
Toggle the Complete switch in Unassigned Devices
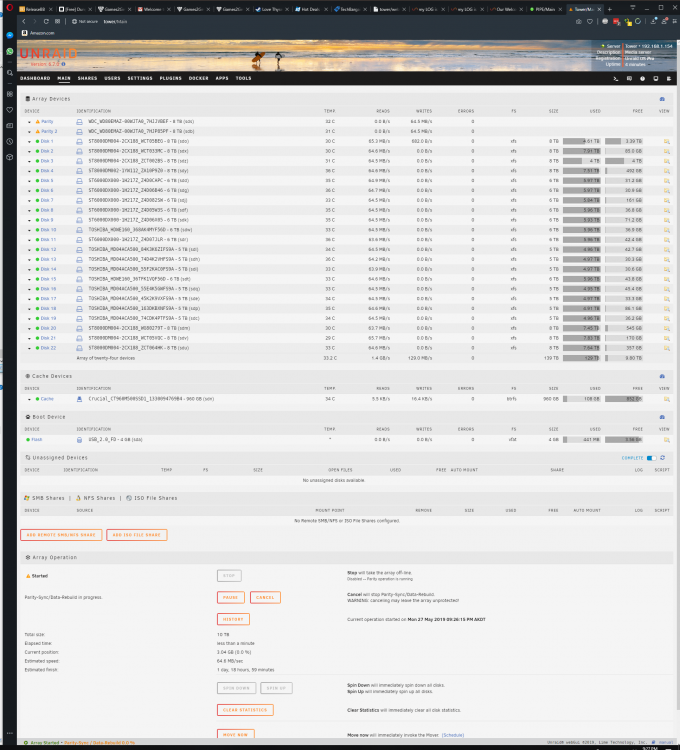coord(652,458)
